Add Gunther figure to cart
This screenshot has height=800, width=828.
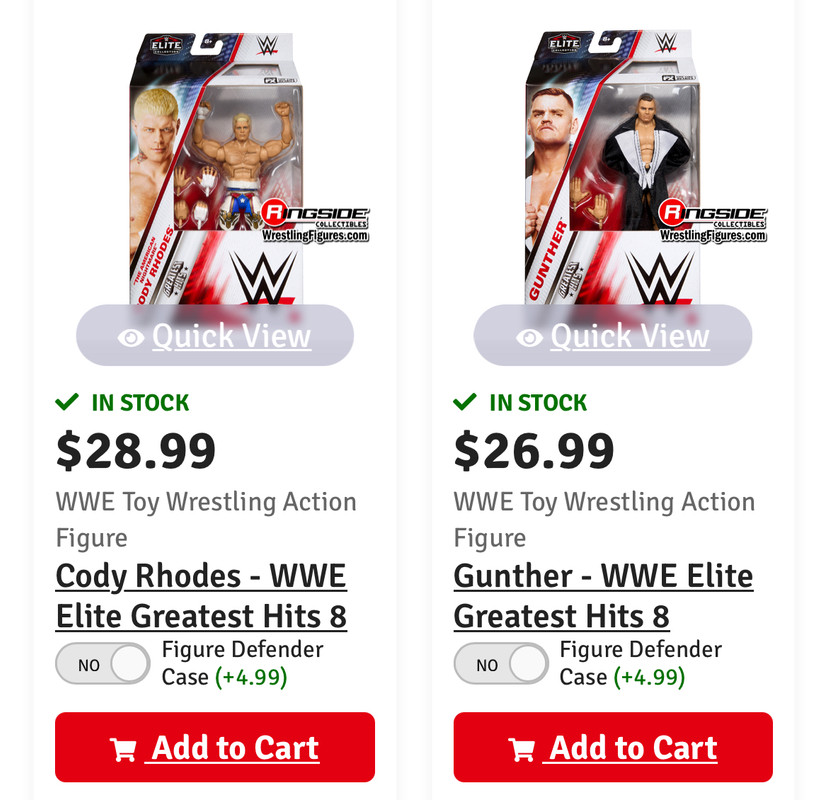coord(613,747)
